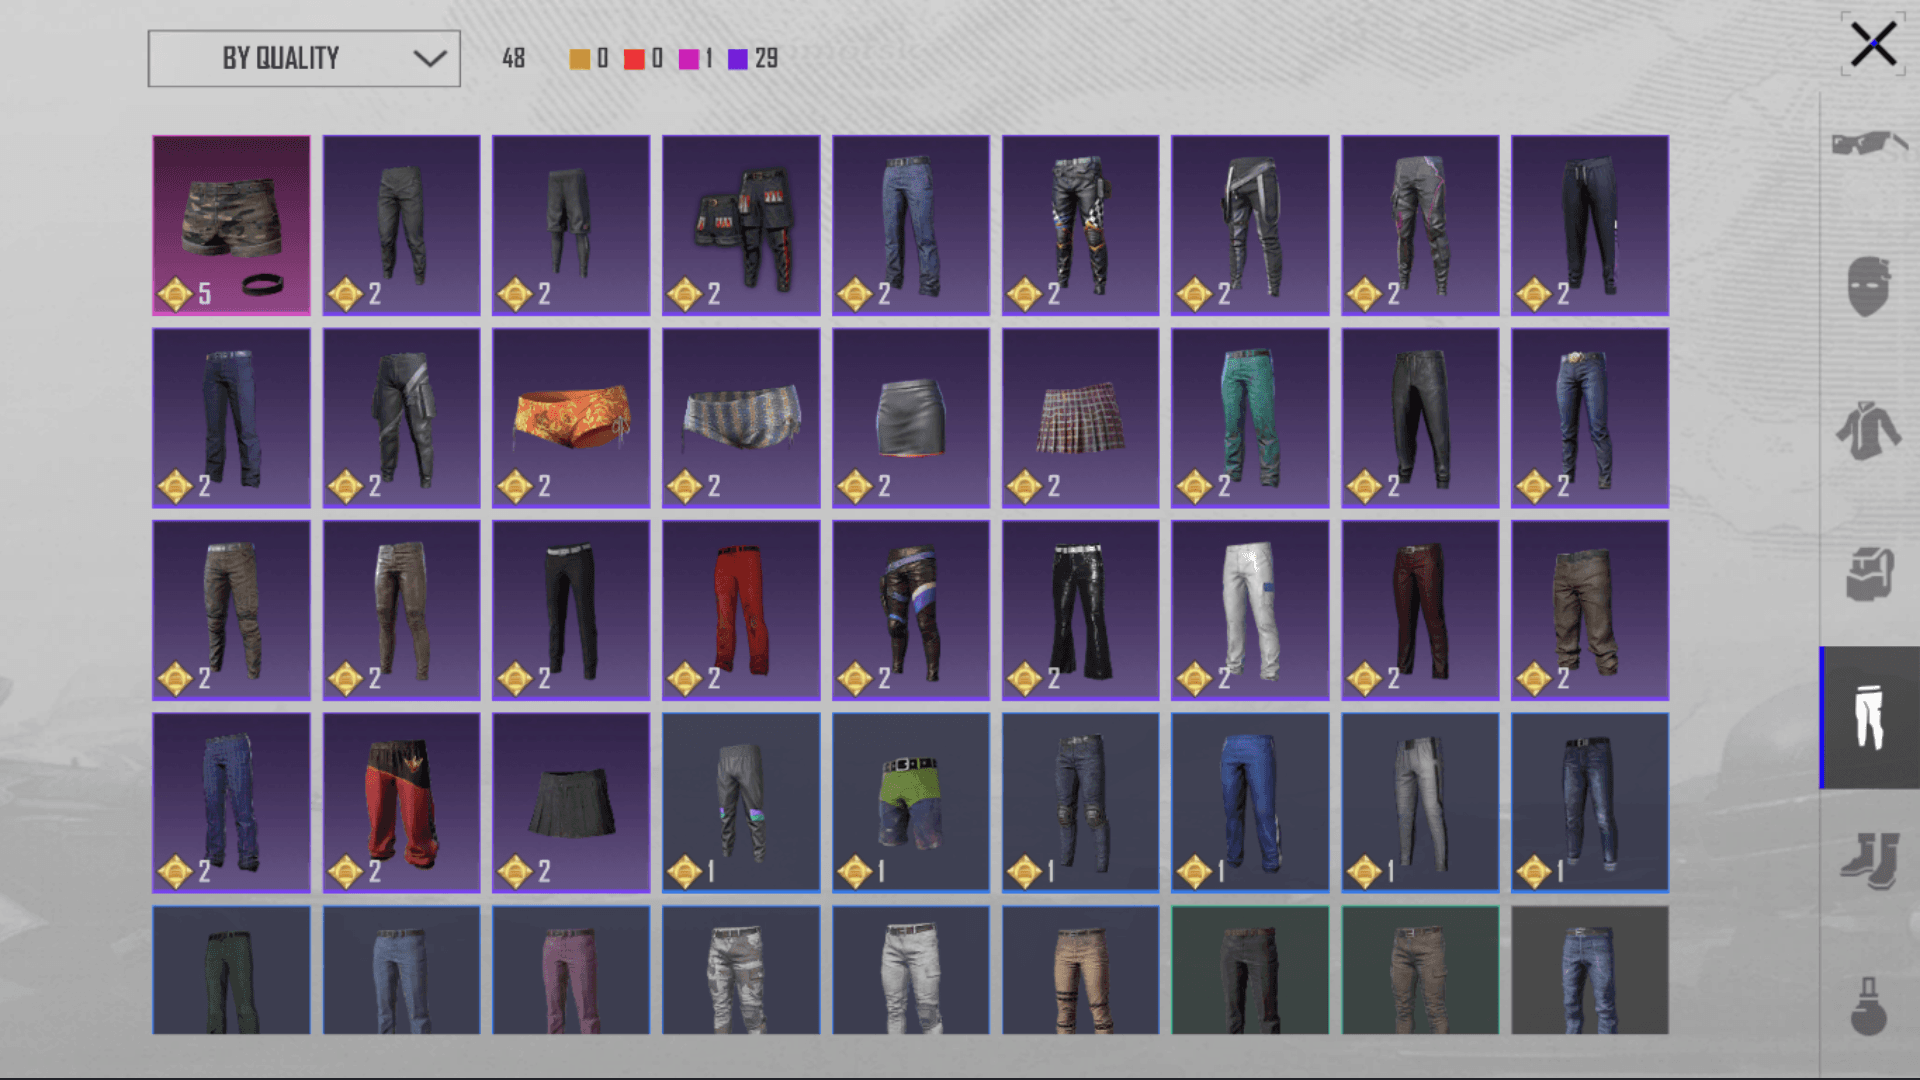Select the black pleated mini skirt

571,803
